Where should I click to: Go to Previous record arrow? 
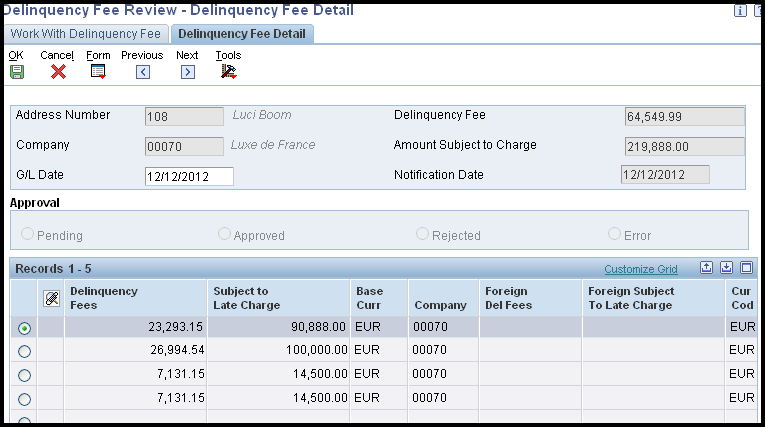(143, 72)
